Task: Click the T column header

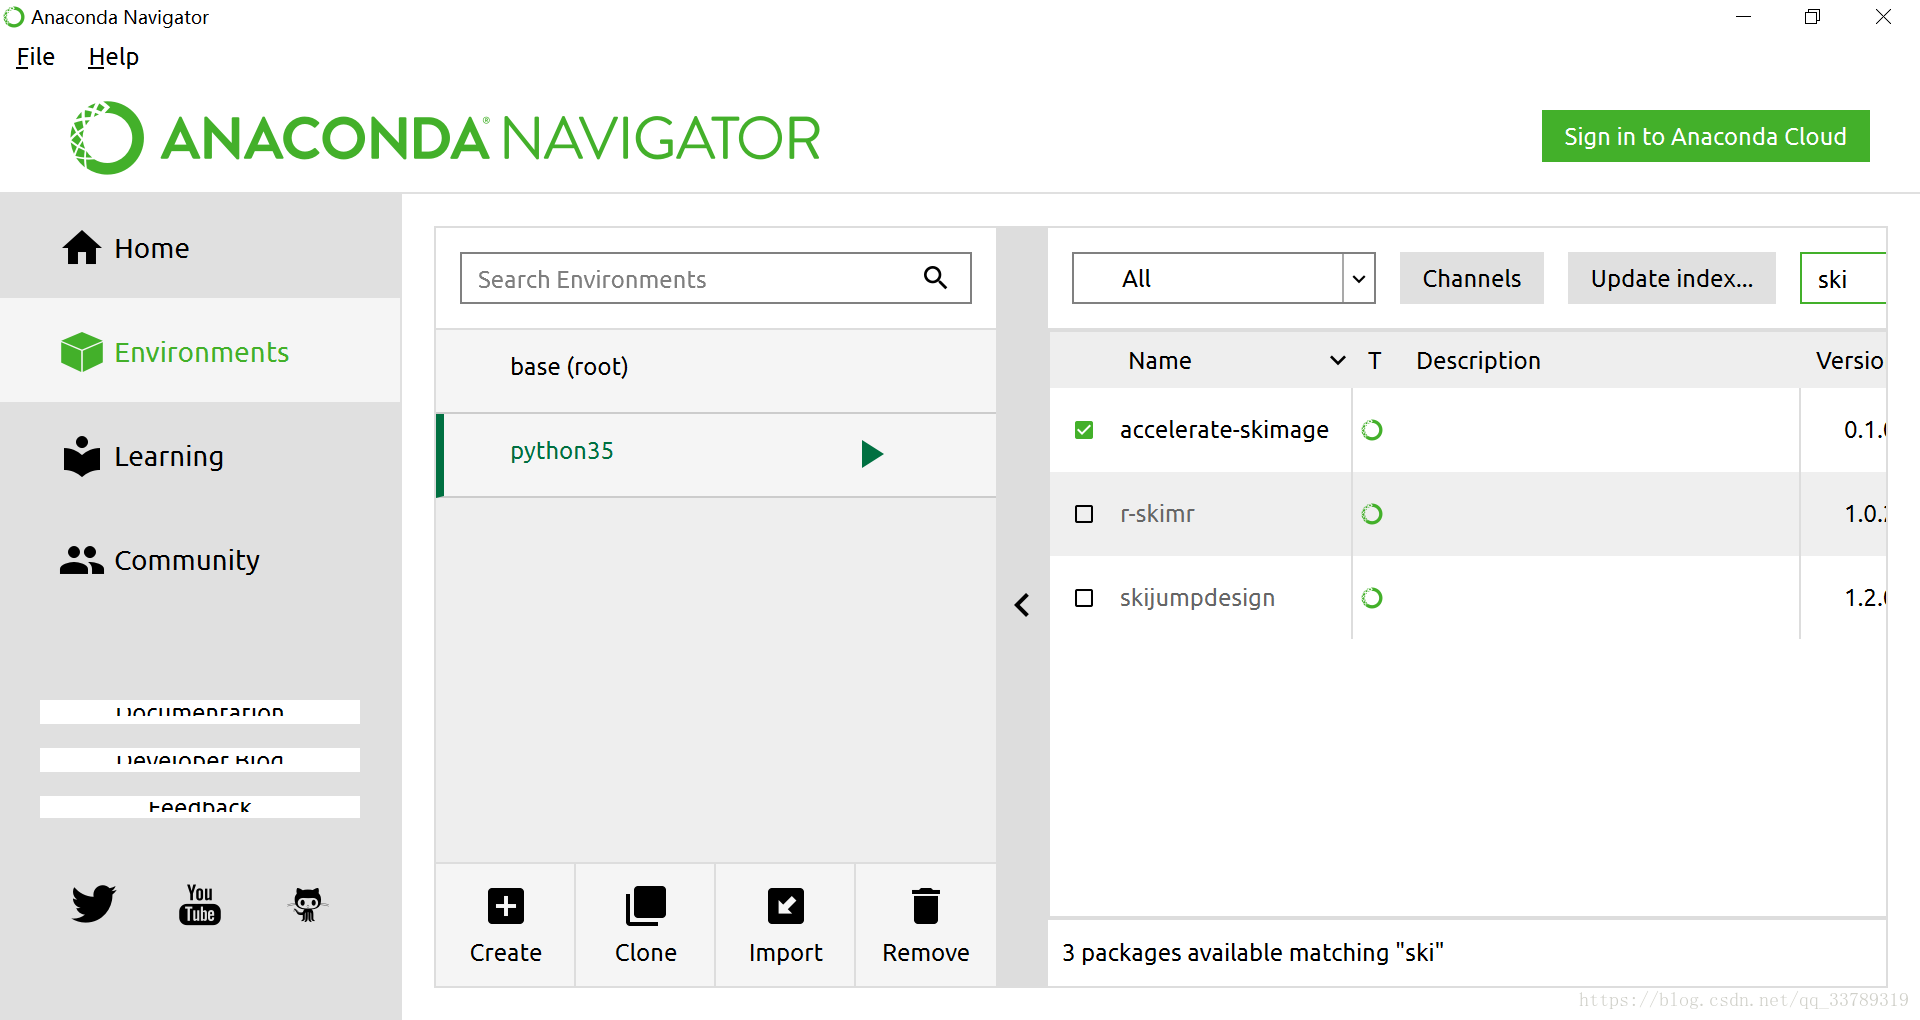Action: [1375, 360]
